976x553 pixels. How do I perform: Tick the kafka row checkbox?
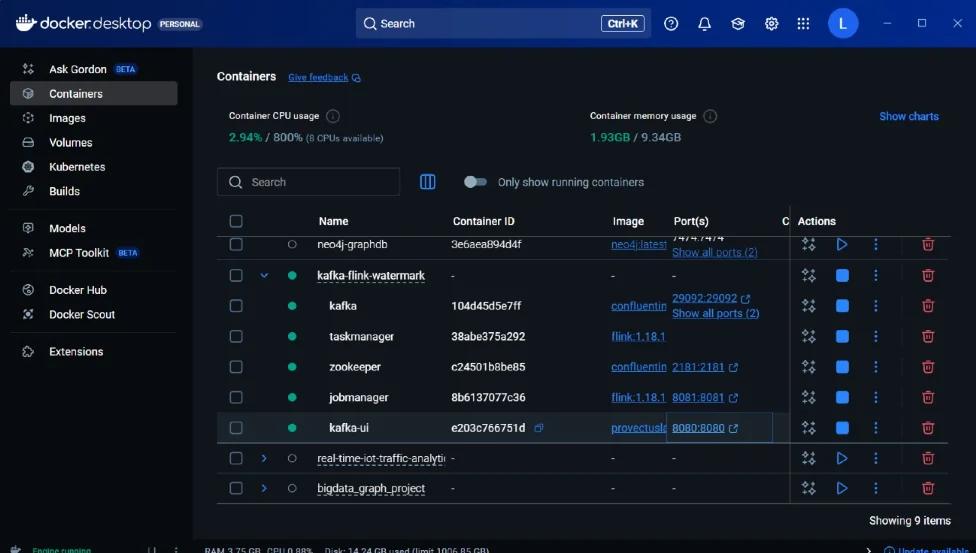click(x=236, y=306)
